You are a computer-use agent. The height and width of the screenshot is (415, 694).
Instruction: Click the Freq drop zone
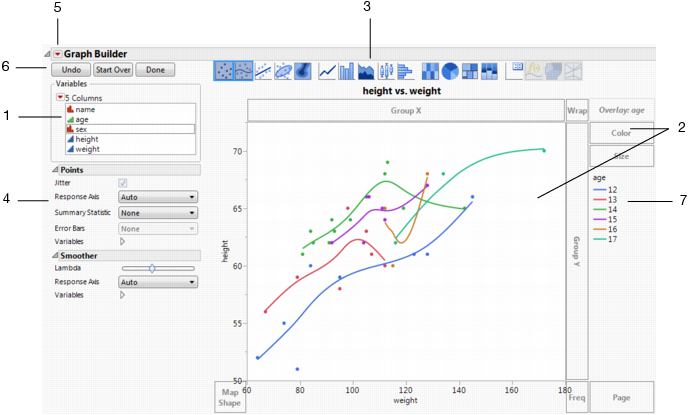[x=577, y=397]
